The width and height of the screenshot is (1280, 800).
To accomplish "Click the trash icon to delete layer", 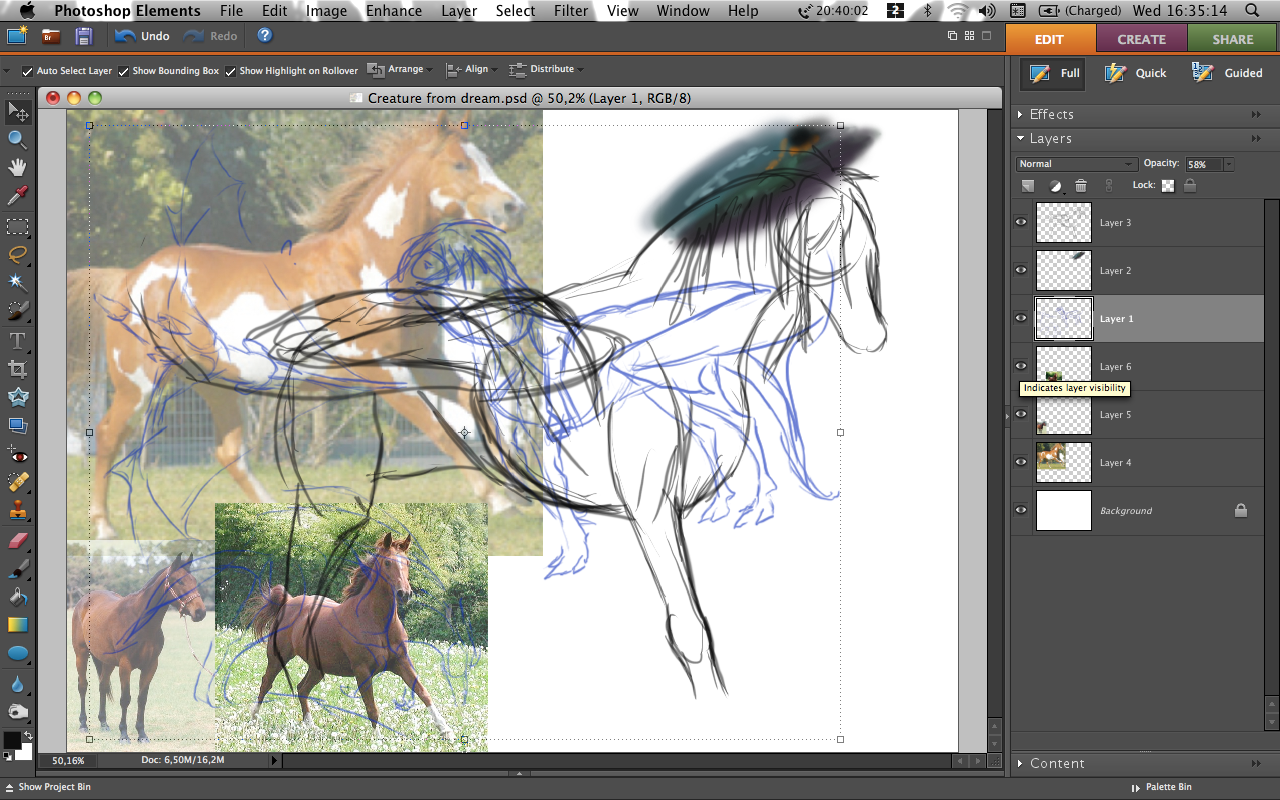I will point(1081,185).
